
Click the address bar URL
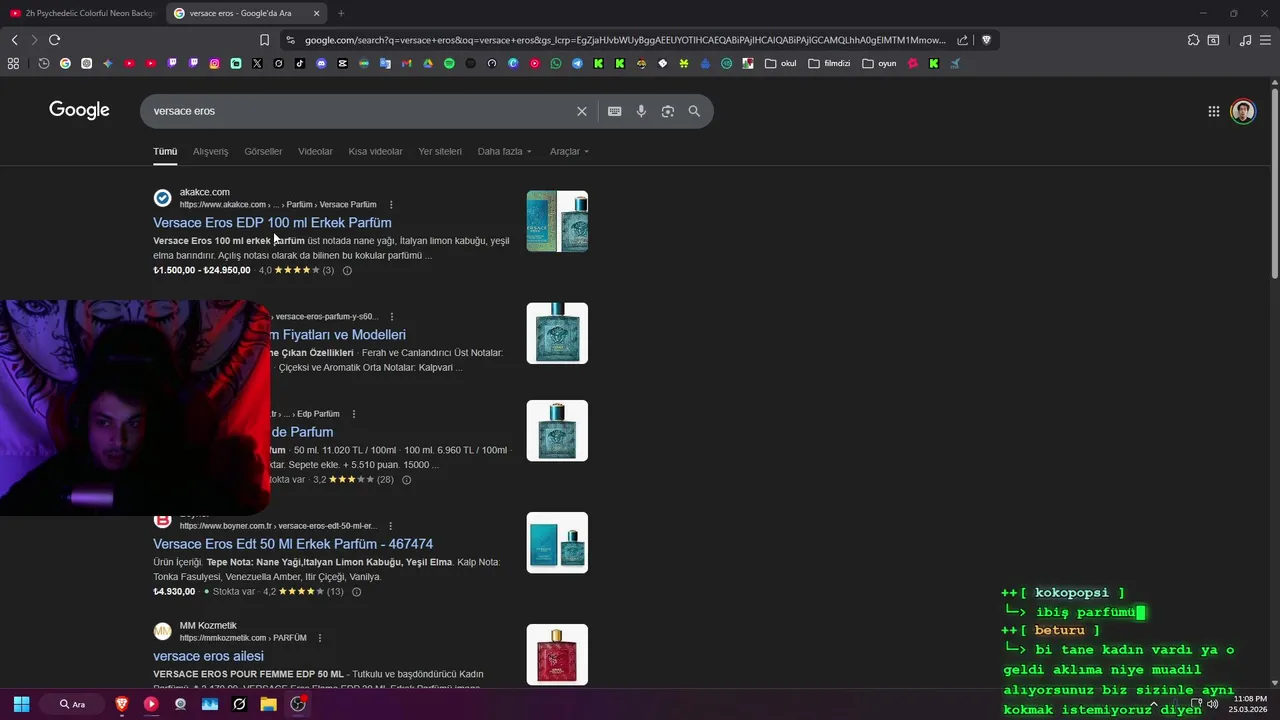(x=624, y=40)
